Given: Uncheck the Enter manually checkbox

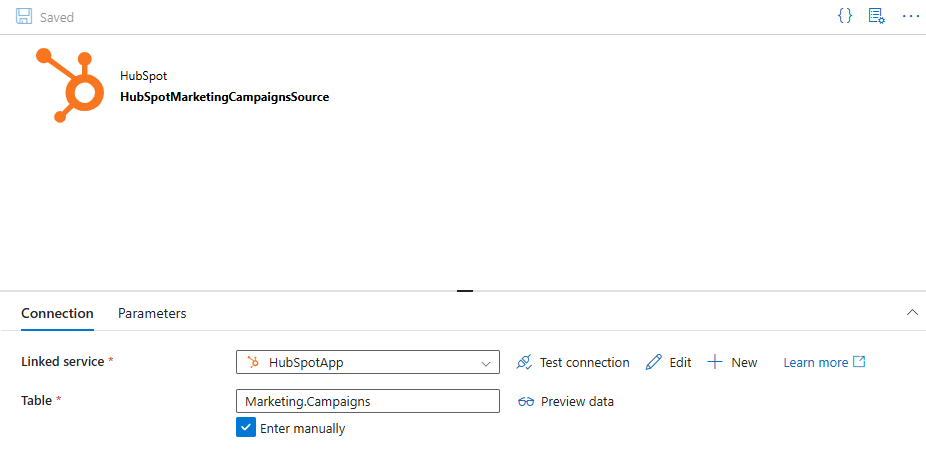Looking at the screenshot, I should click(x=246, y=427).
